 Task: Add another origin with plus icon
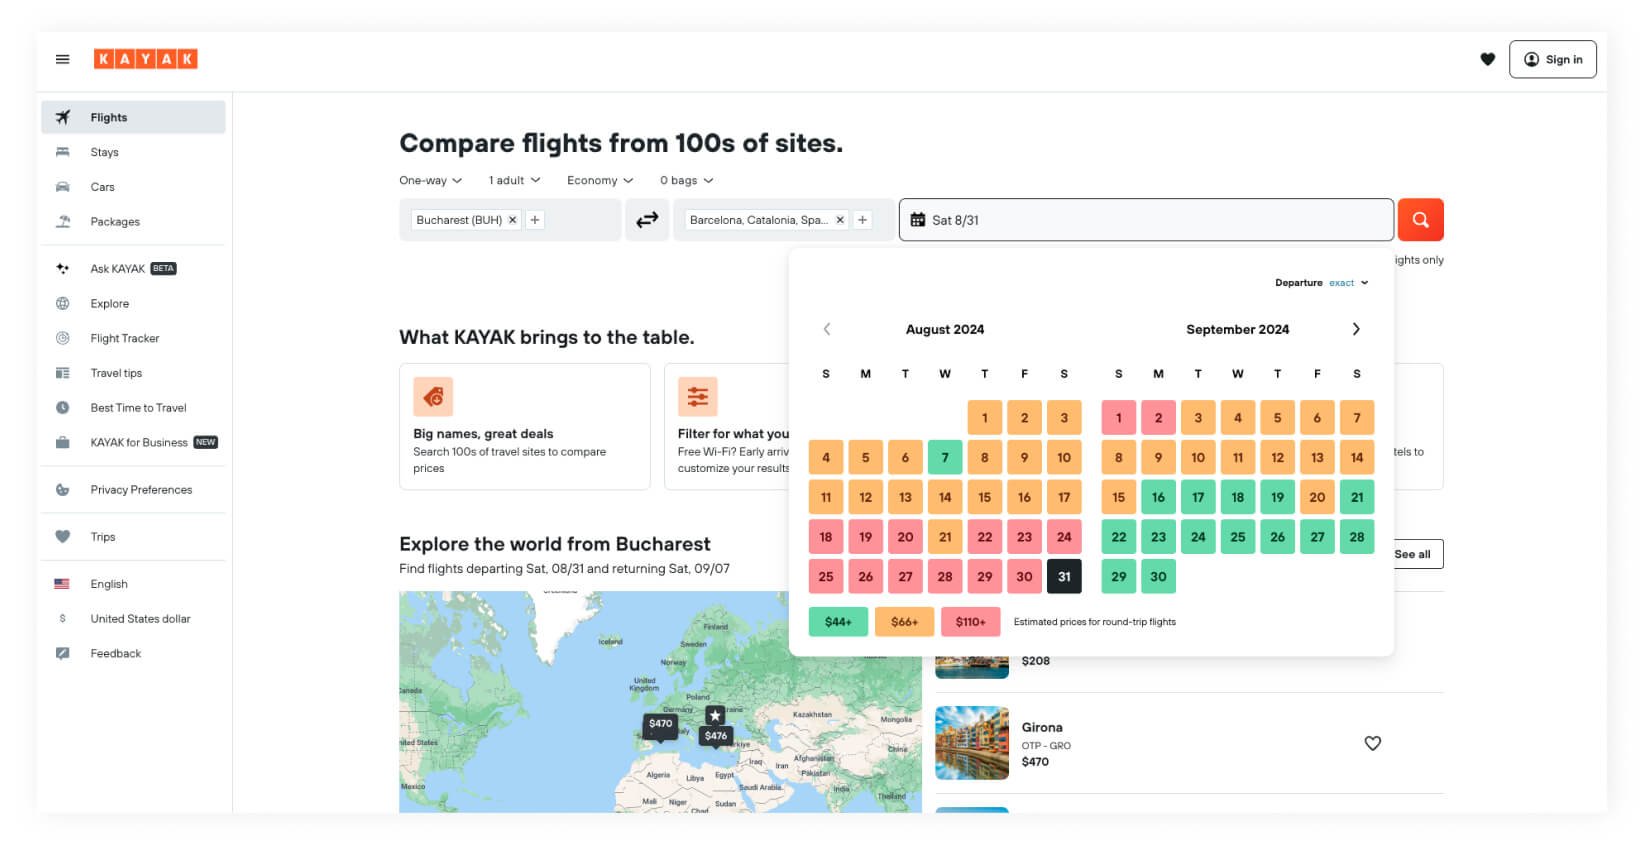click(x=535, y=220)
